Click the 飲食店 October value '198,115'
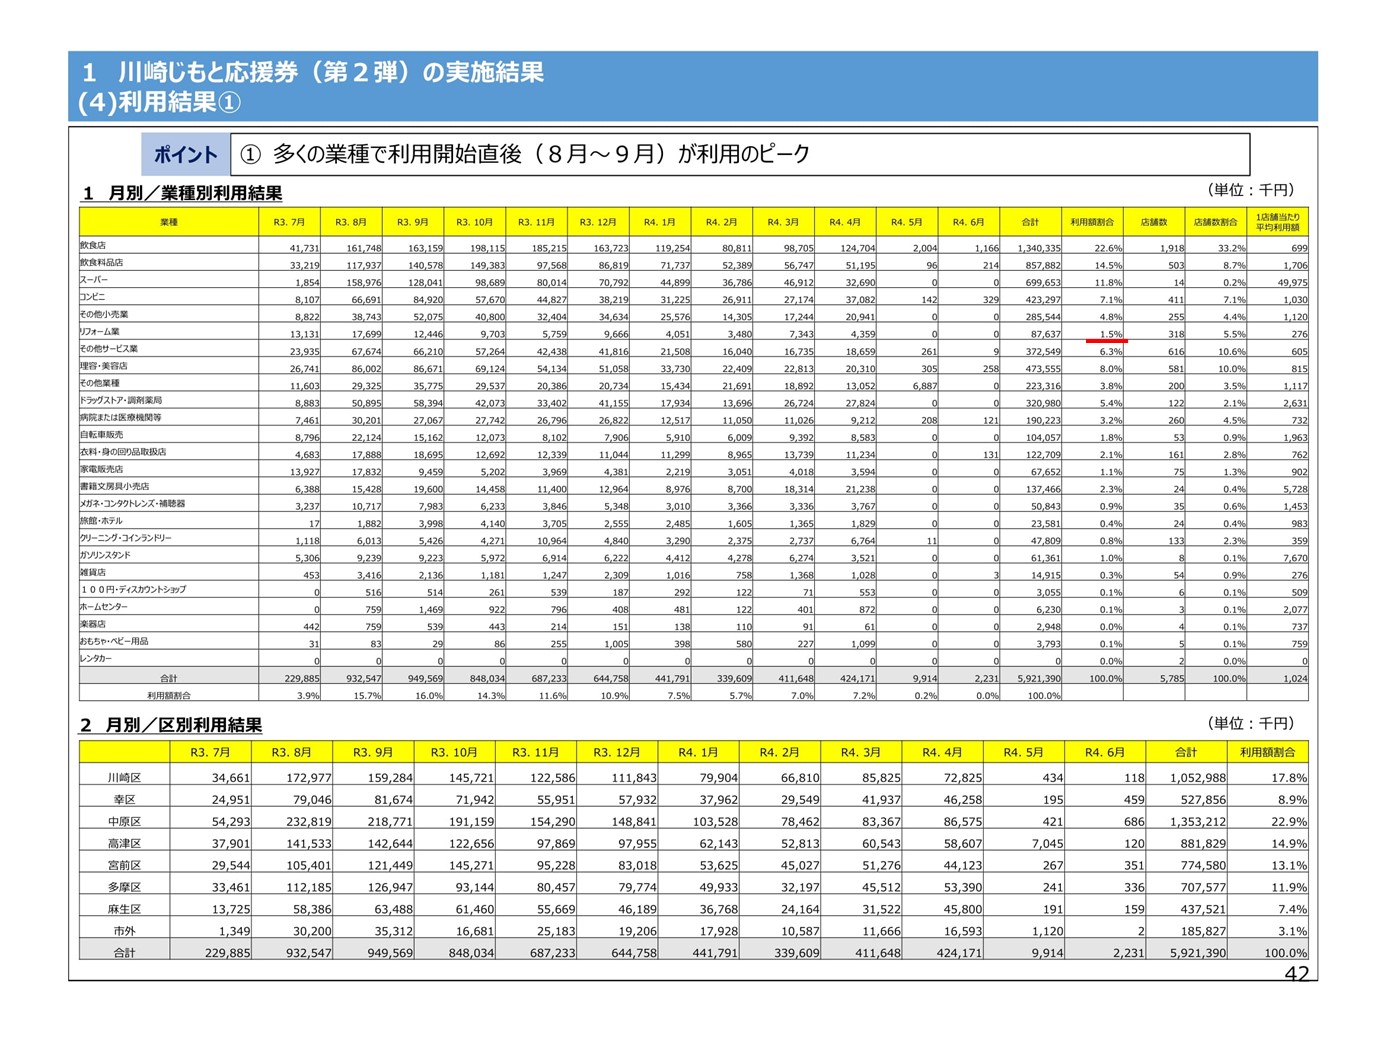The width and height of the screenshot is (1387, 1040). 487,248
